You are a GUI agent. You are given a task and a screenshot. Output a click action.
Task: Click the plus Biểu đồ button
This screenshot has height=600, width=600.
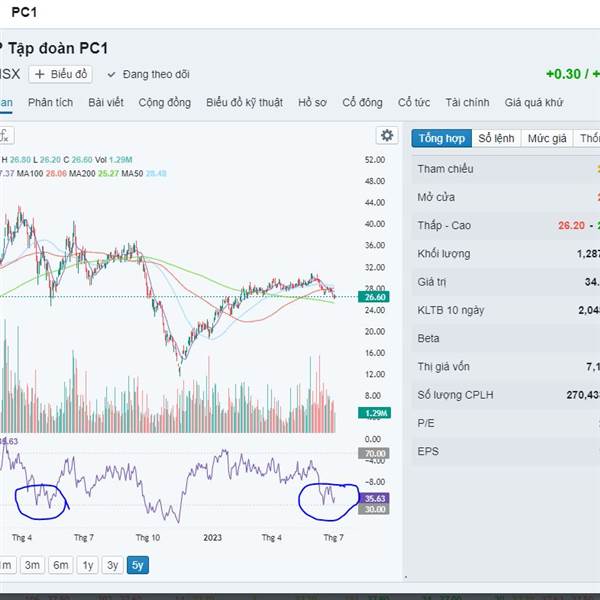[x=60, y=74]
